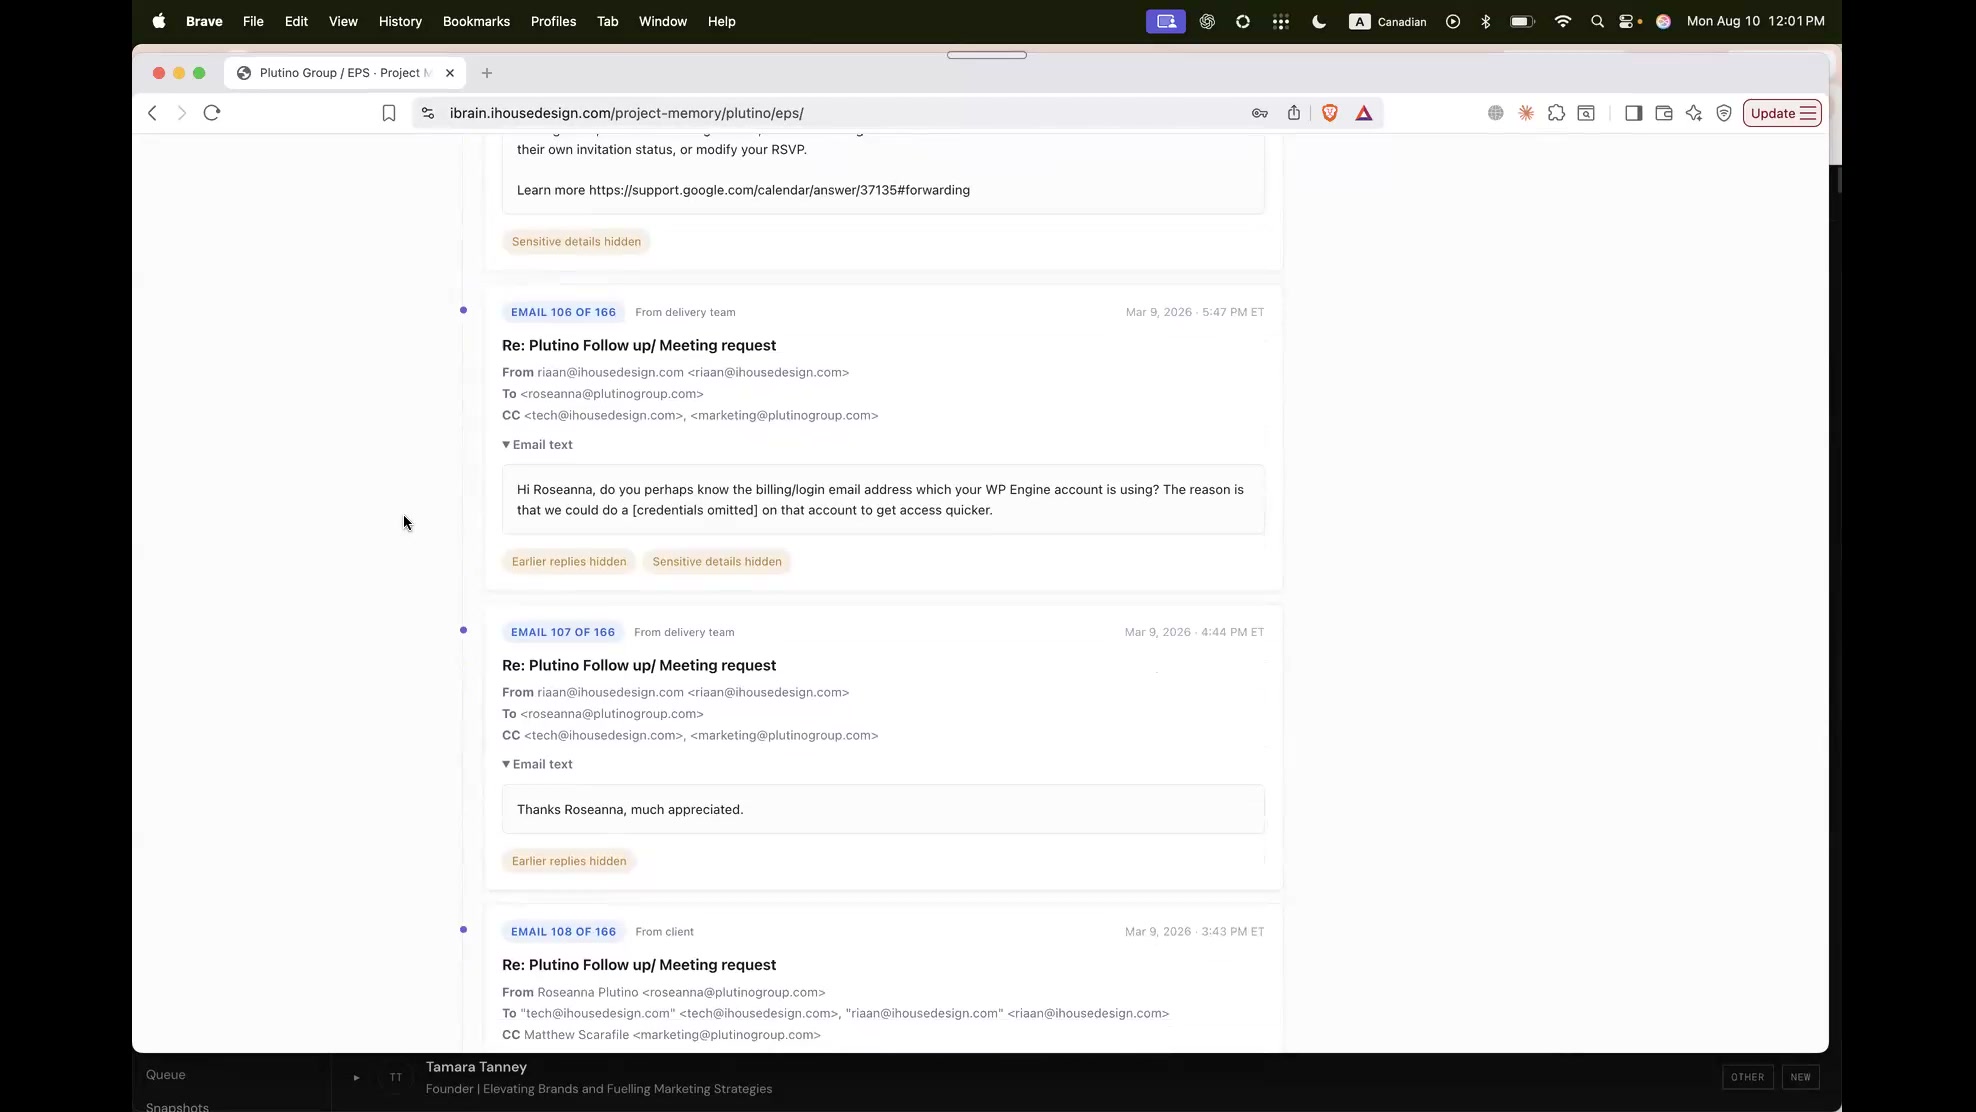Open the Brave VPN shield icon
The width and height of the screenshot is (1976, 1112).
(x=1724, y=113)
